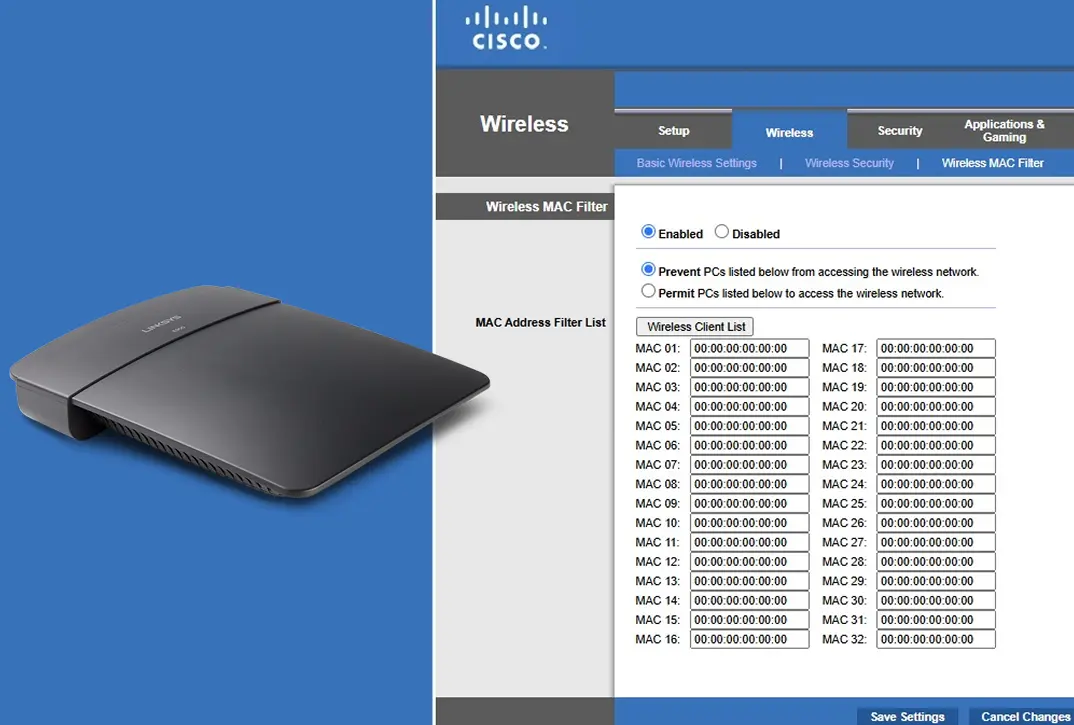Go to Applications & Gaming tab
The height and width of the screenshot is (725, 1074).
click(x=1004, y=130)
